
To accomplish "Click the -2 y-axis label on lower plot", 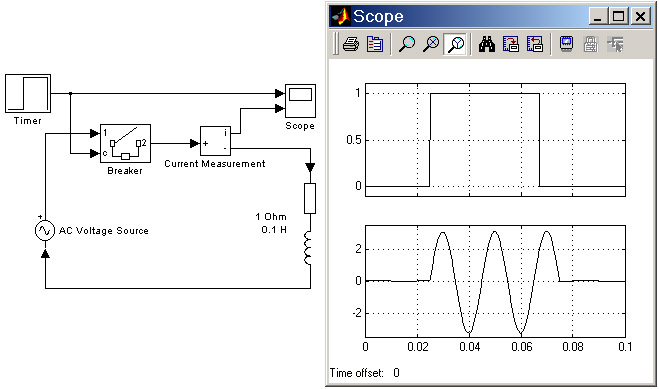I will click(x=356, y=313).
